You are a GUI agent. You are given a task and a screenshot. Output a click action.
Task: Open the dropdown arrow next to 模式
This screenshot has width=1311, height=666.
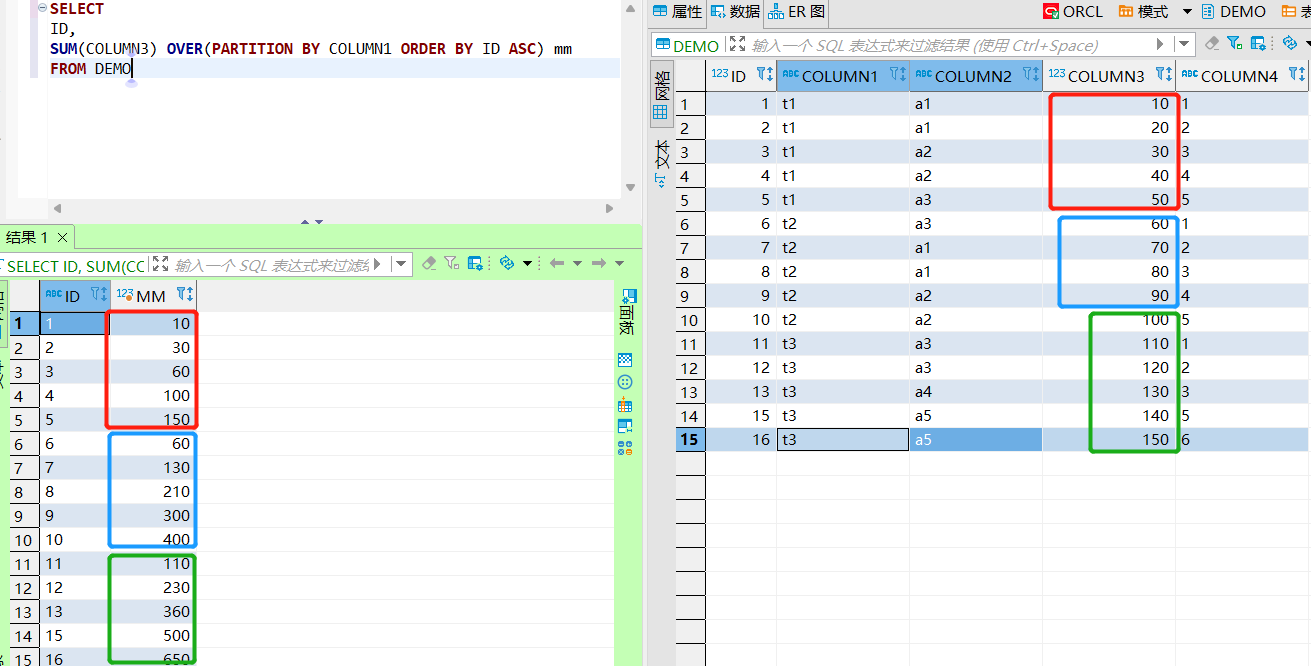point(1187,12)
